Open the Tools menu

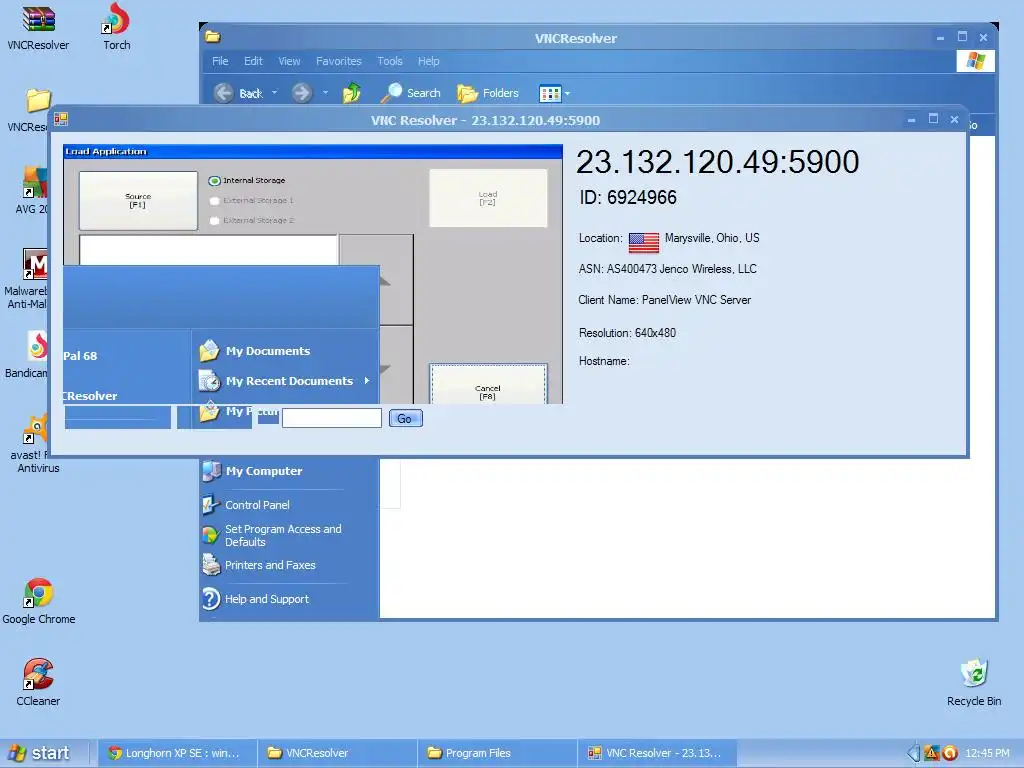coord(390,61)
